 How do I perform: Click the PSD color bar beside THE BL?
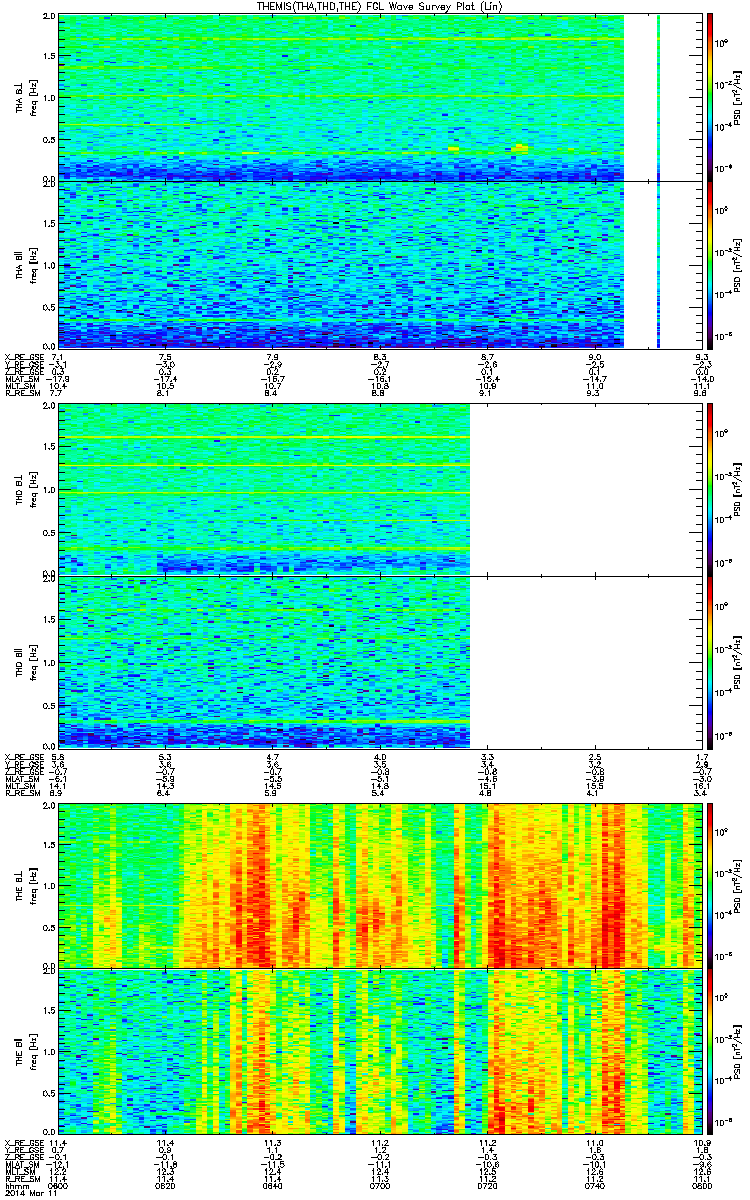710,884
